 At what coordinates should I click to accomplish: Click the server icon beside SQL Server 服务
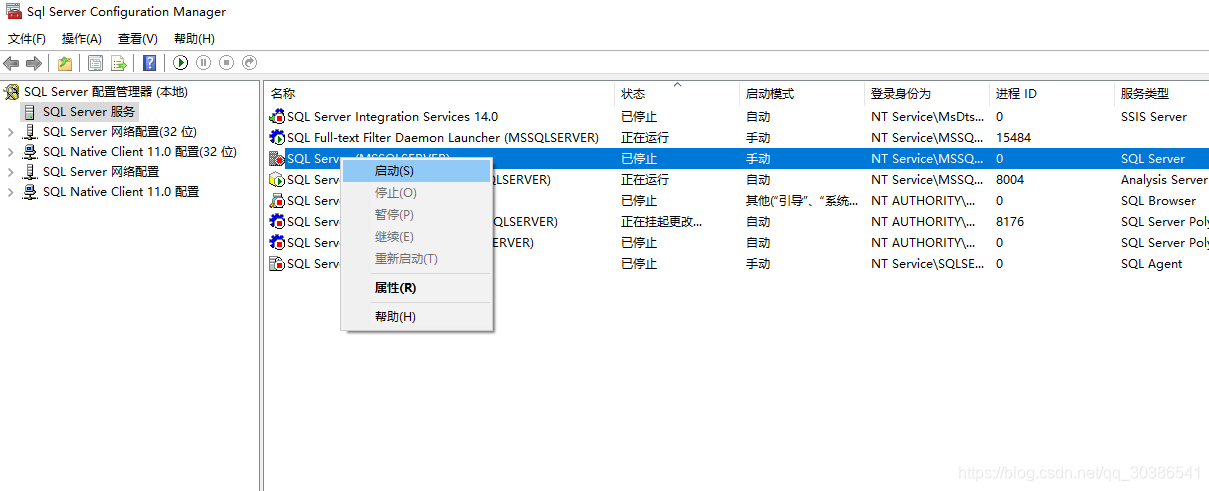point(30,112)
